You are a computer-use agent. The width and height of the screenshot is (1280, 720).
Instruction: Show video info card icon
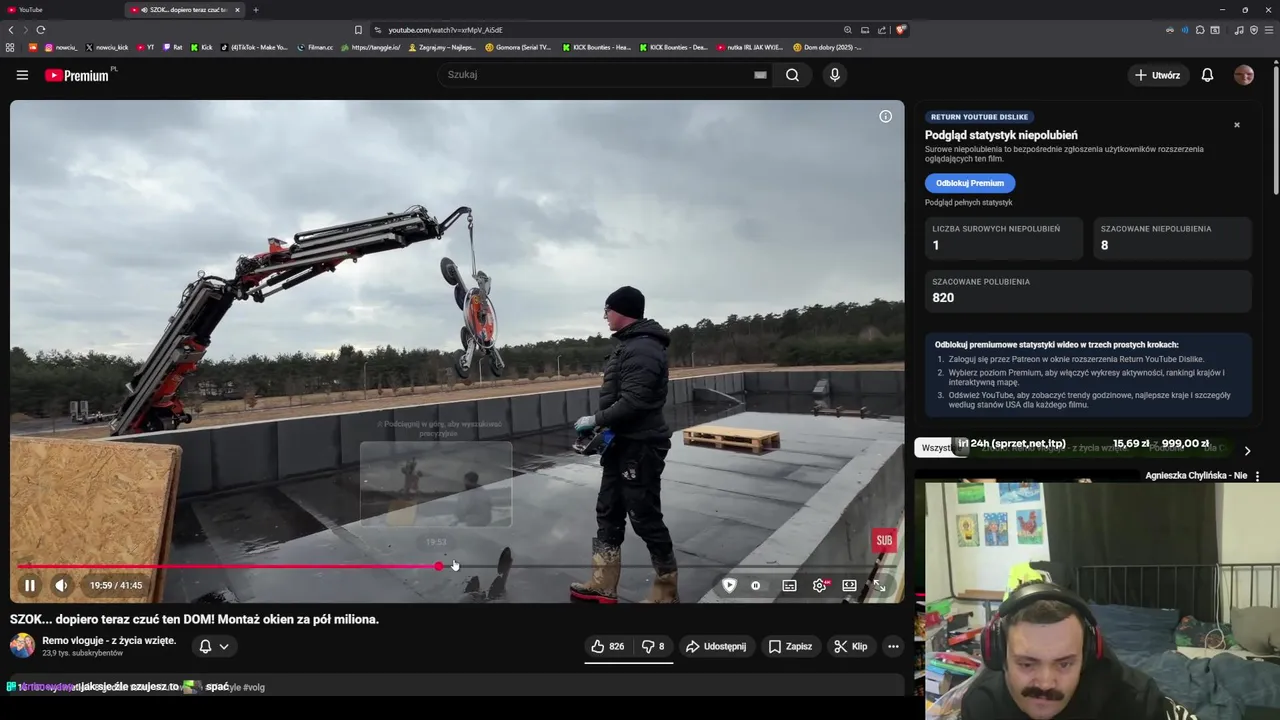pyautogui.click(x=885, y=117)
